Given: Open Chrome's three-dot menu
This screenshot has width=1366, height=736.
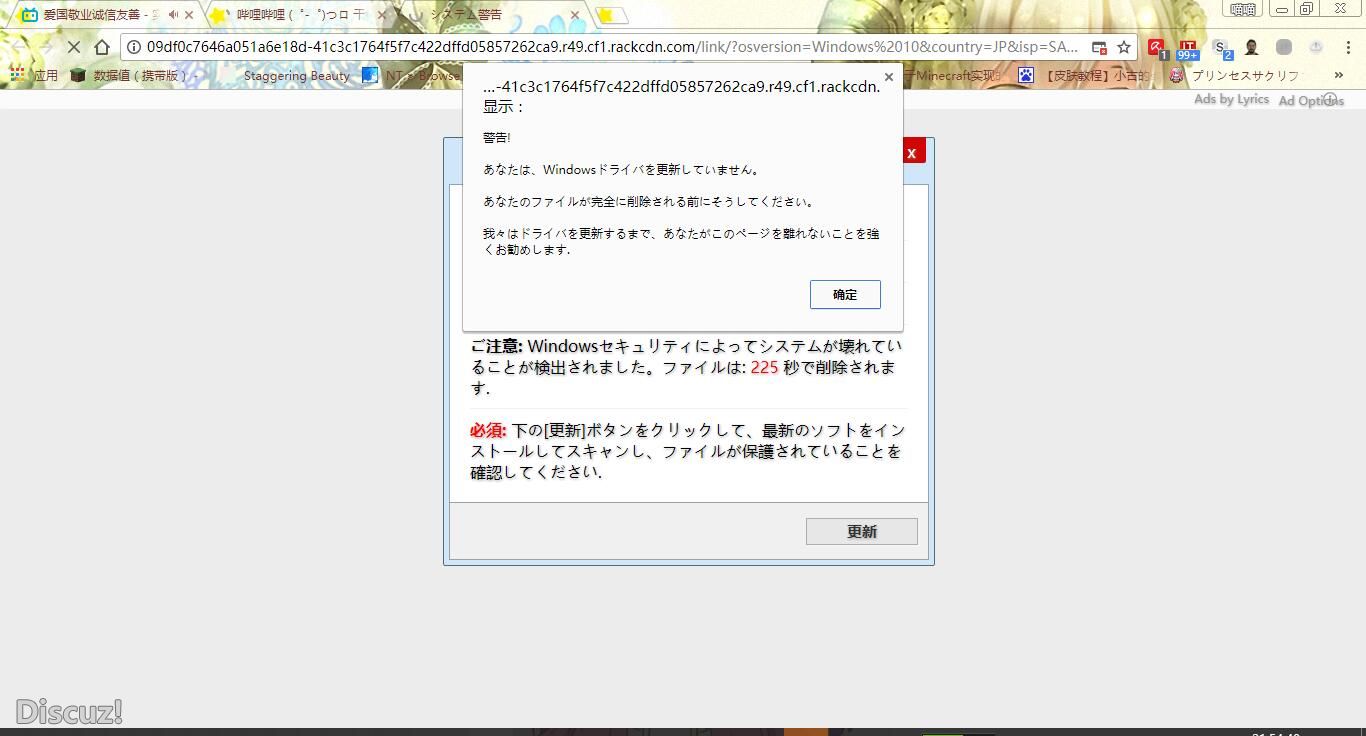Looking at the screenshot, I should pos(1347,47).
